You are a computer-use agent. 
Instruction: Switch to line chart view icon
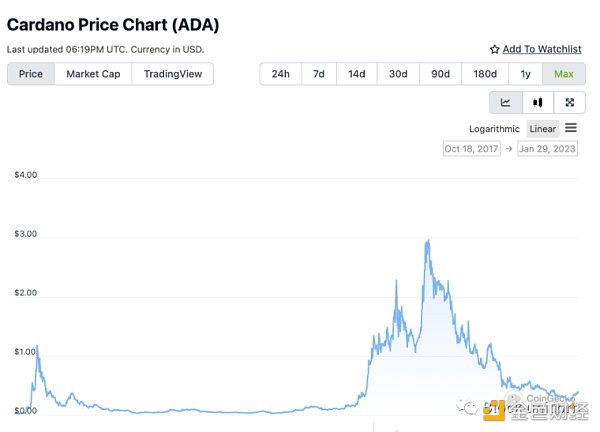pos(506,102)
